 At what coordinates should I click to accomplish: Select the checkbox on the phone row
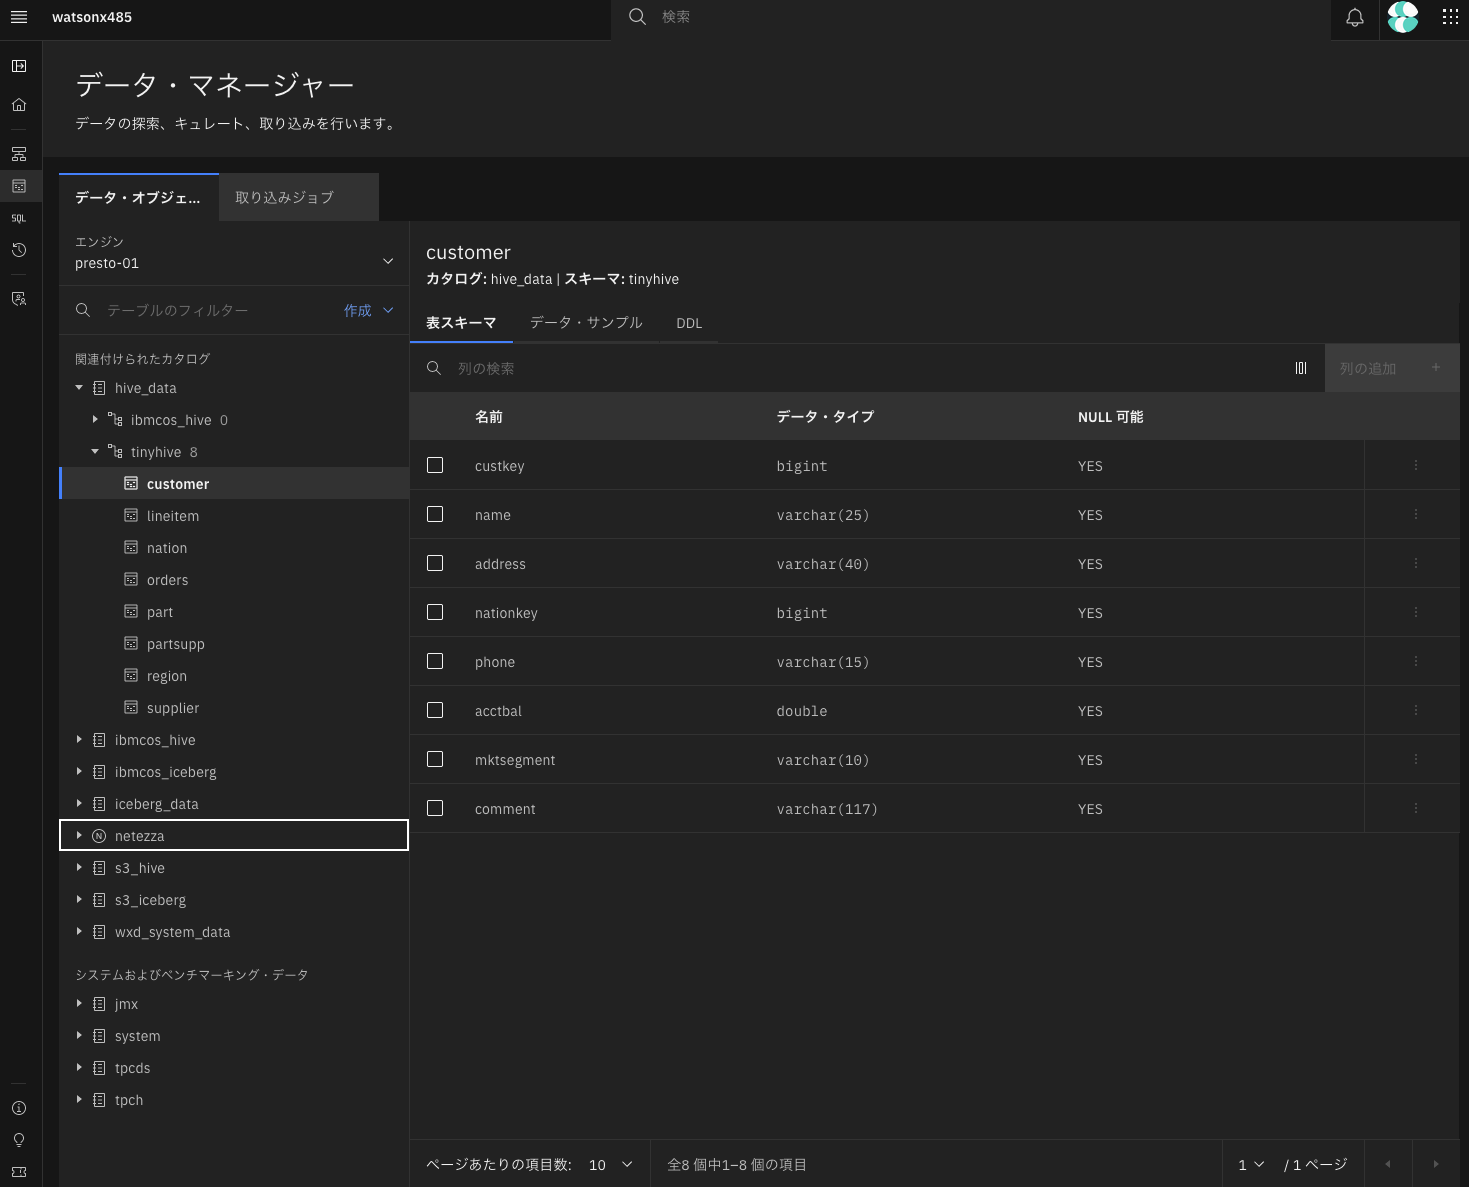coord(435,661)
